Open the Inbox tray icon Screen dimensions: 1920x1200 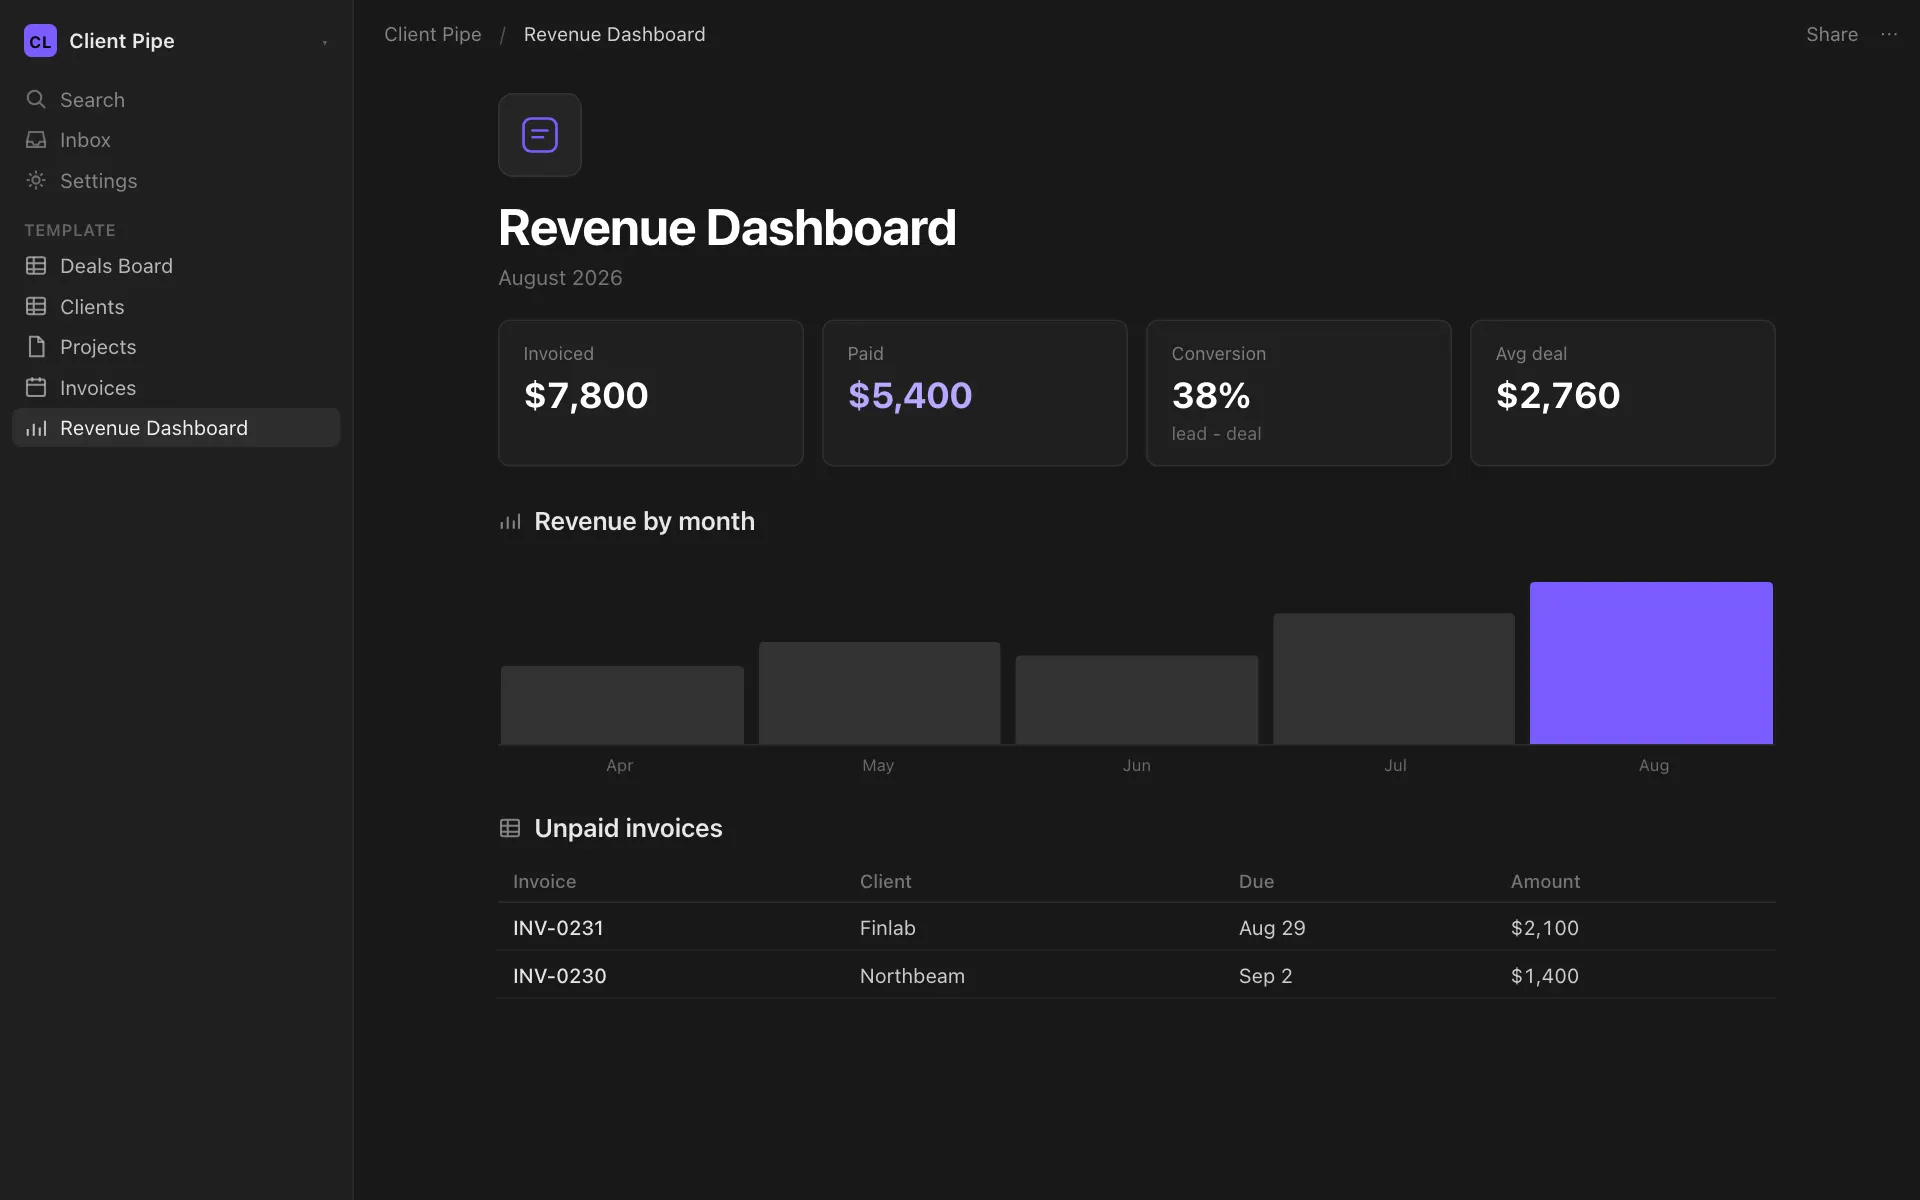click(x=36, y=140)
